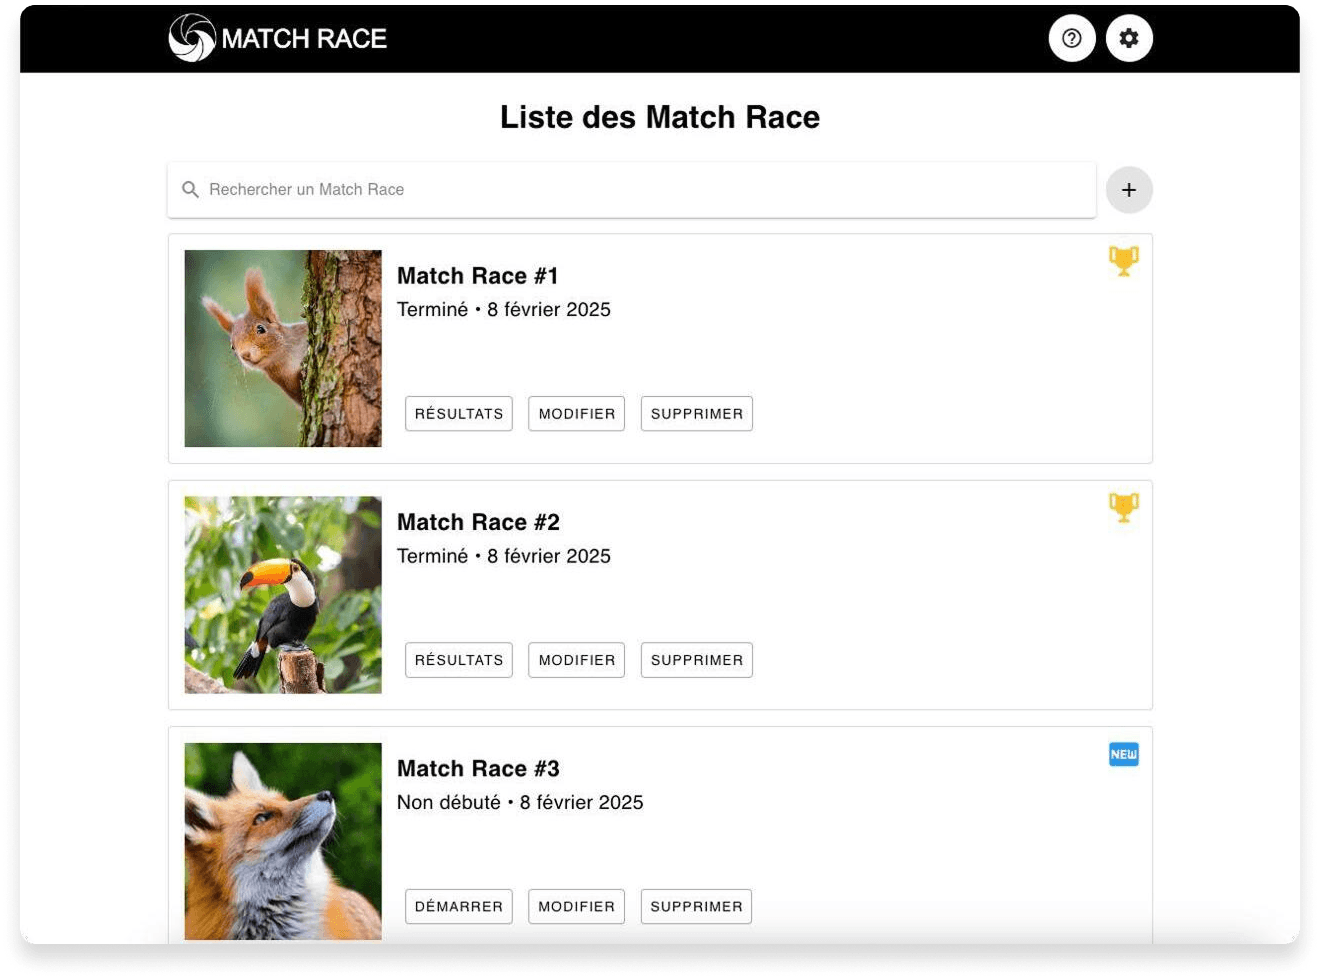1320x979 pixels.
Task: Select the toucan image on Match Race #2
Action: tap(282, 594)
